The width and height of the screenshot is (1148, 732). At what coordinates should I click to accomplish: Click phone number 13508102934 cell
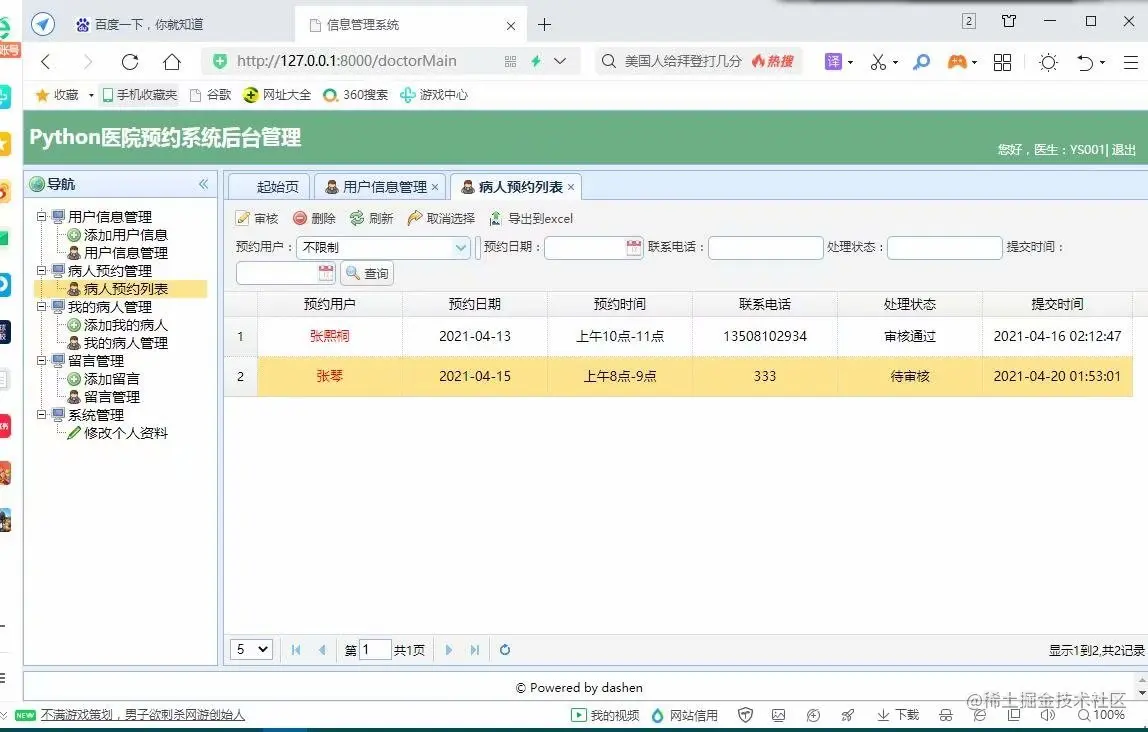(765, 336)
